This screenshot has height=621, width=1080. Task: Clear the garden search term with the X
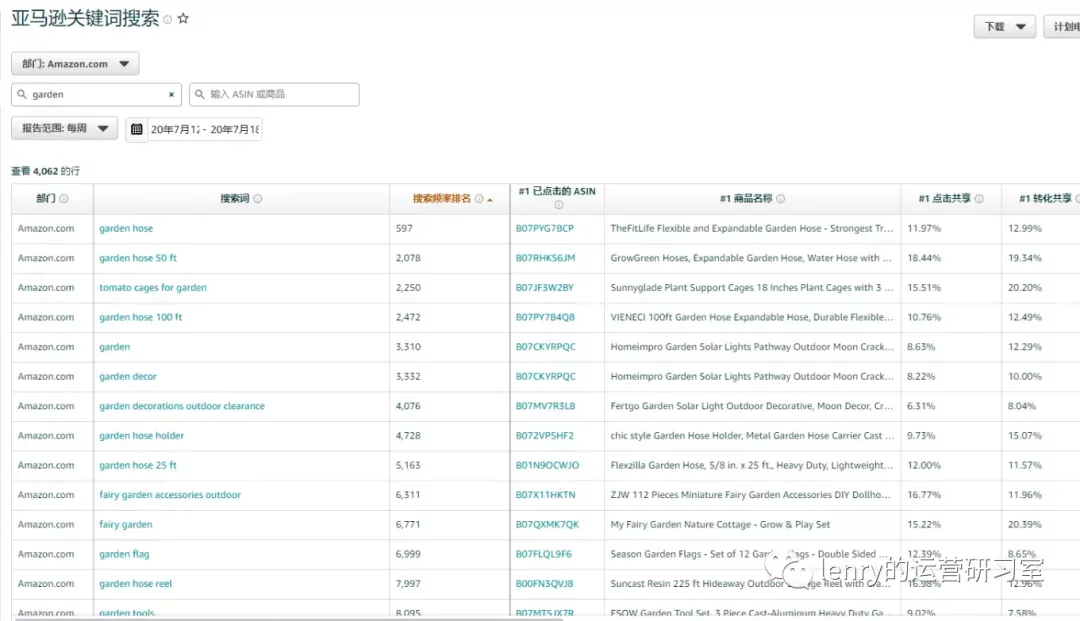(172, 94)
